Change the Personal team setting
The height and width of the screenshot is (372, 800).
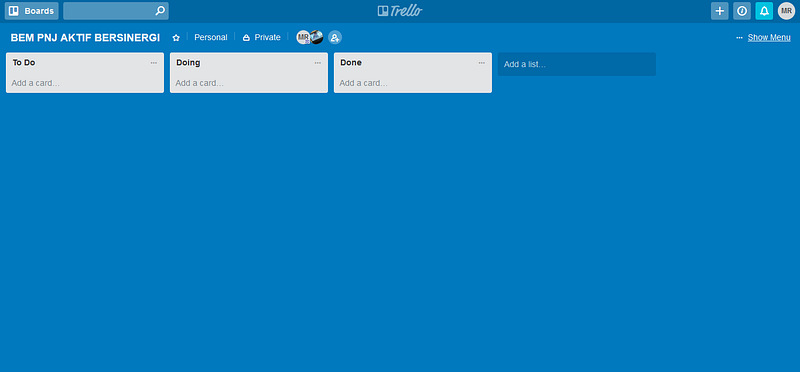tap(211, 37)
